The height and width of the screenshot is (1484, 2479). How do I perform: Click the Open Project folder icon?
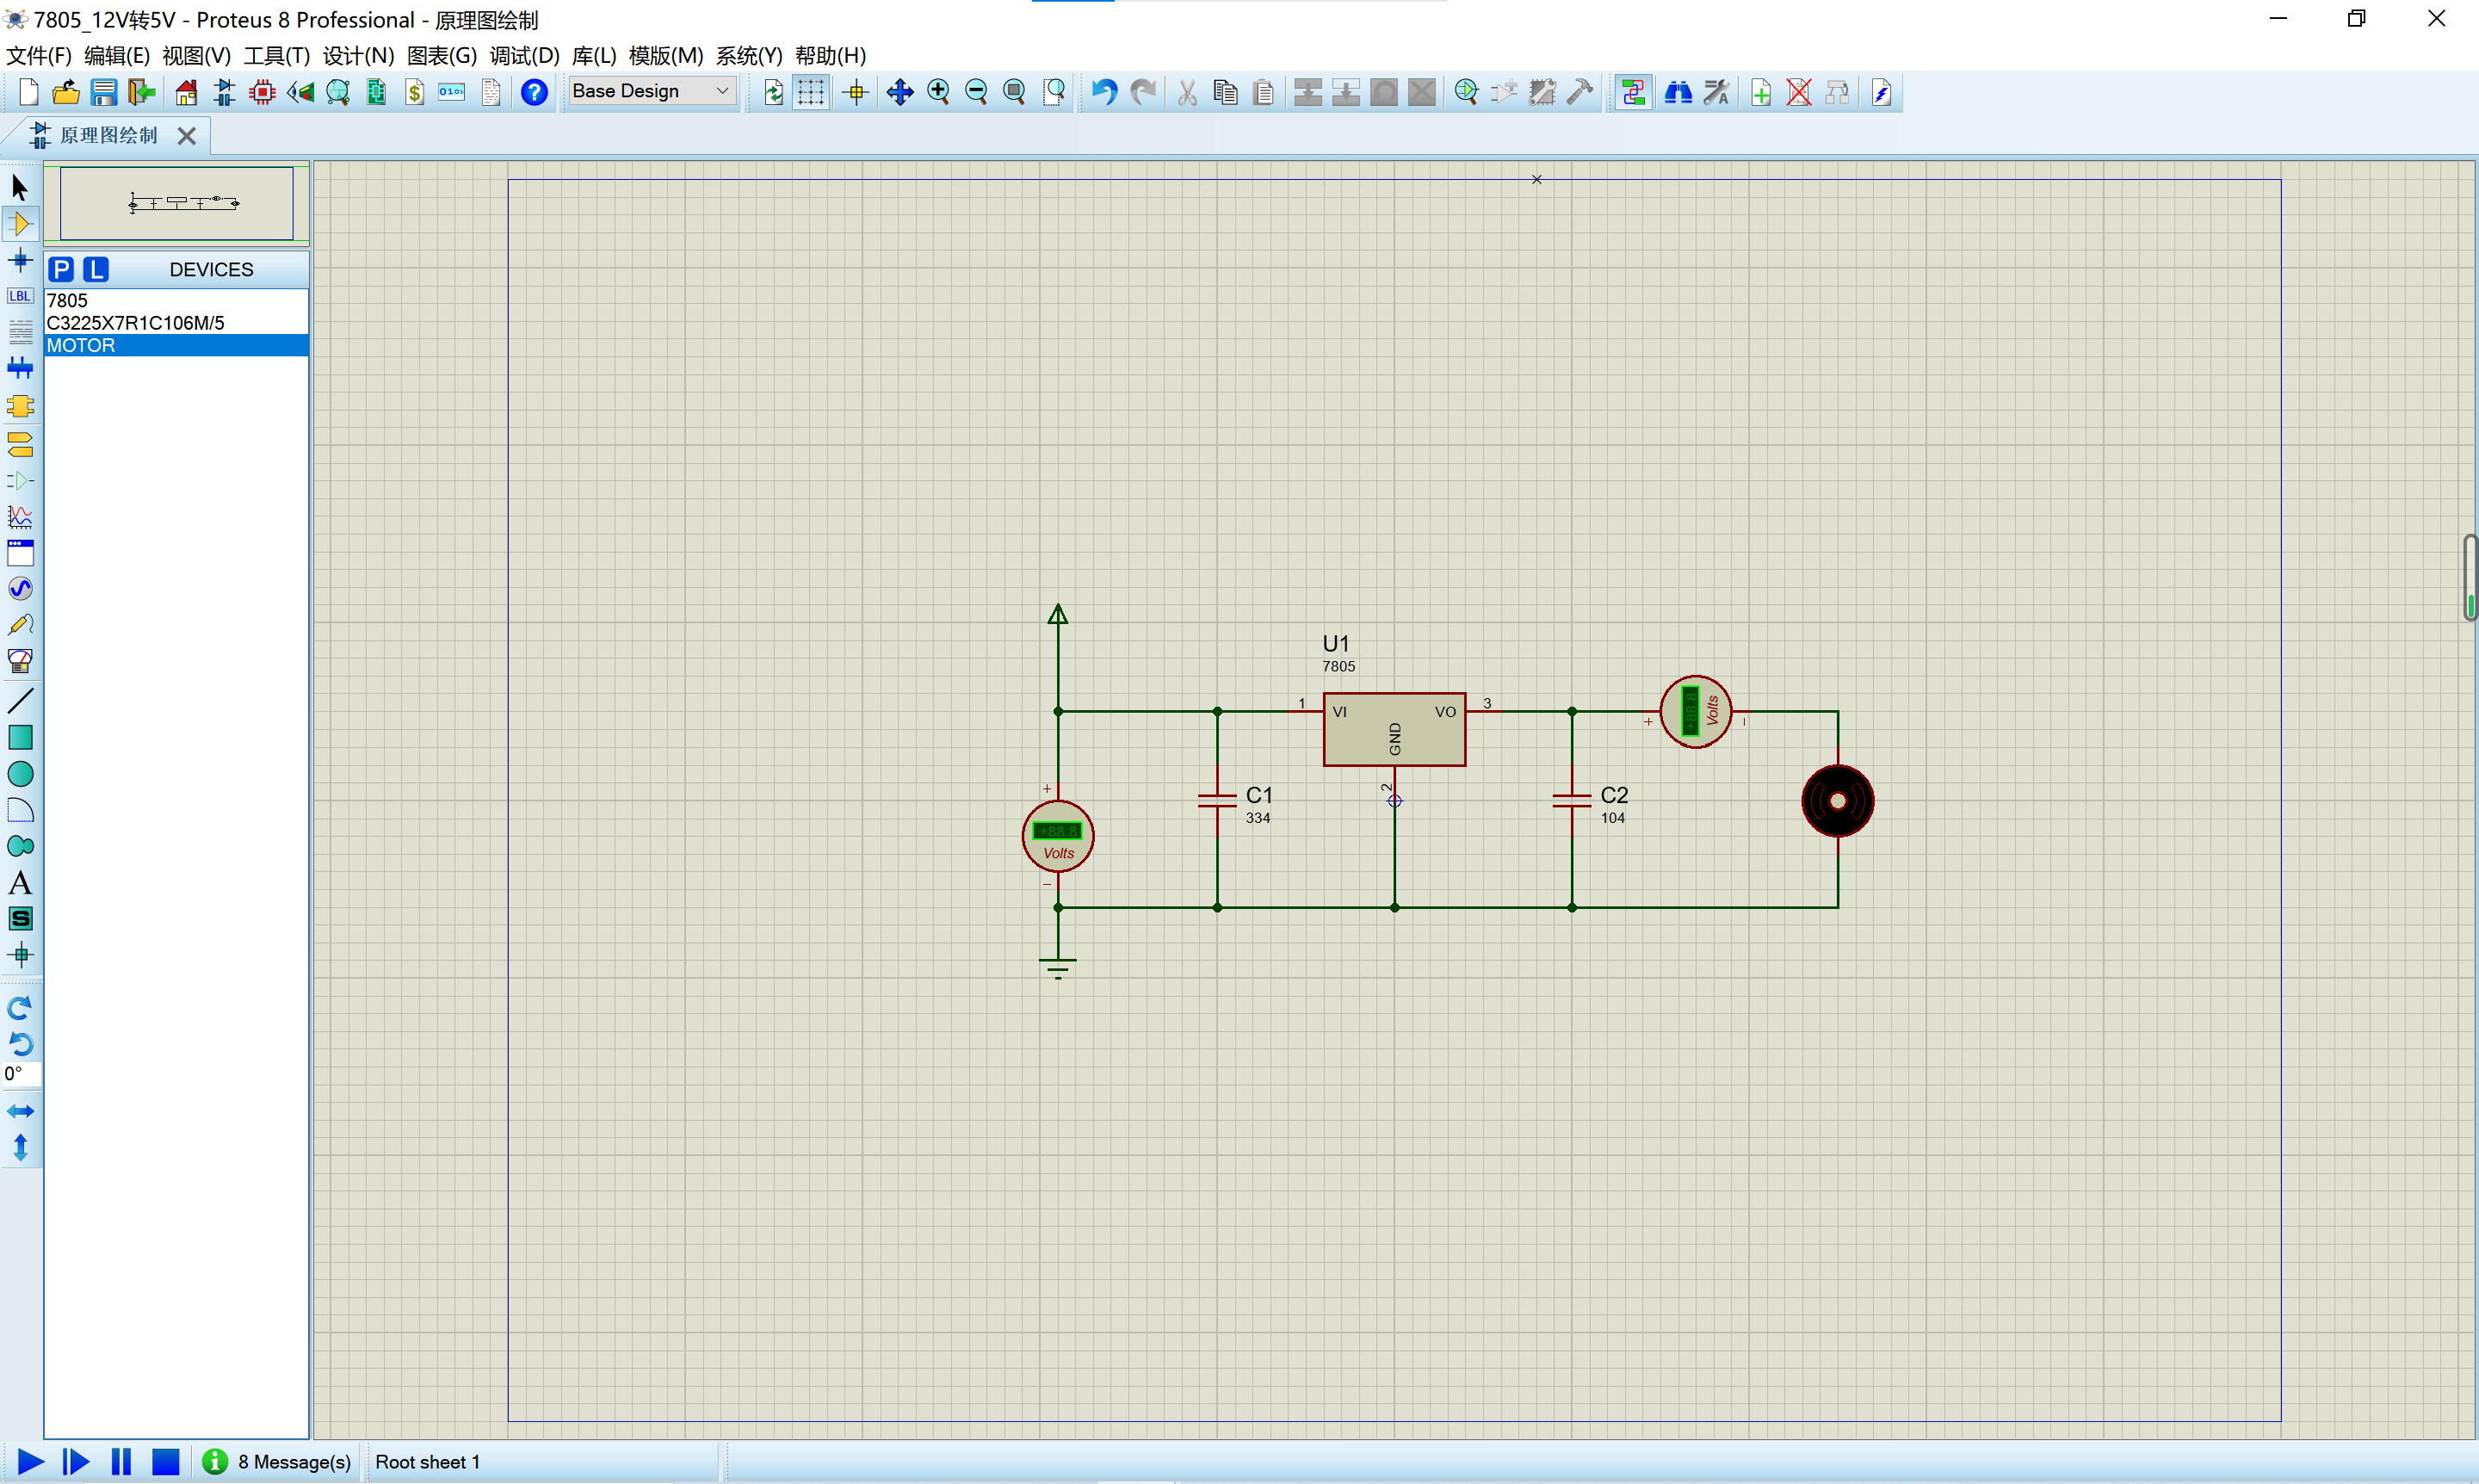(x=66, y=92)
